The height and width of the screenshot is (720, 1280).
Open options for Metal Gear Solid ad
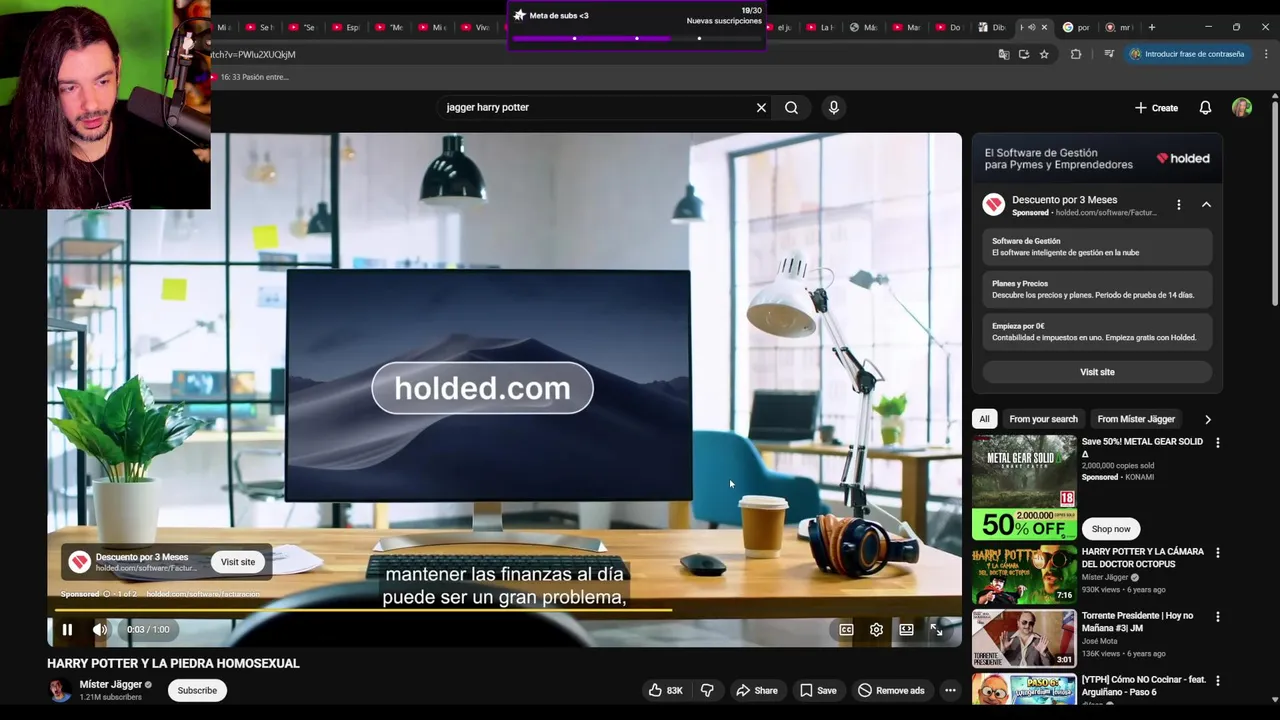pos(1217,442)
